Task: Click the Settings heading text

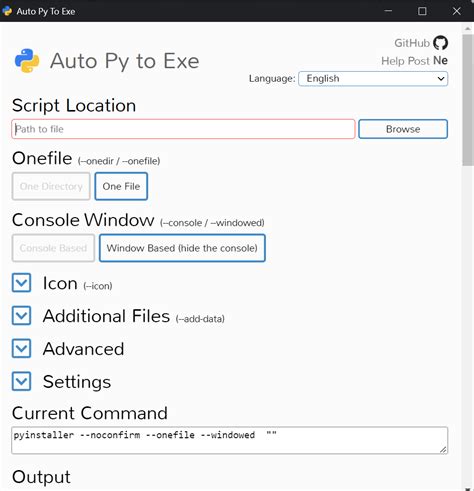Action: 77,382
